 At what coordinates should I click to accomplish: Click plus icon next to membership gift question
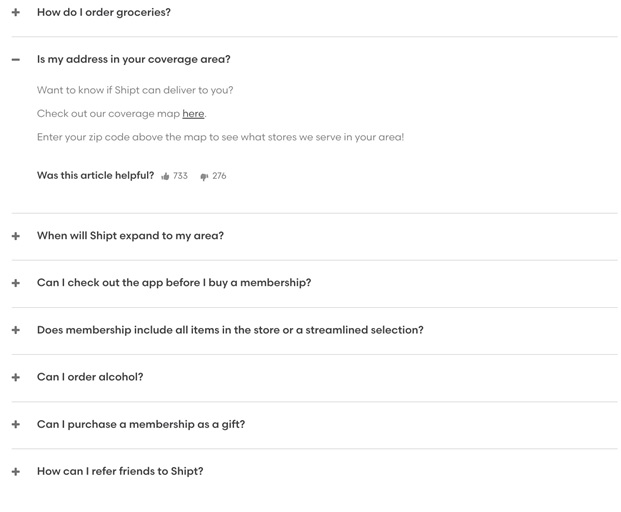[x=16, y=424]
